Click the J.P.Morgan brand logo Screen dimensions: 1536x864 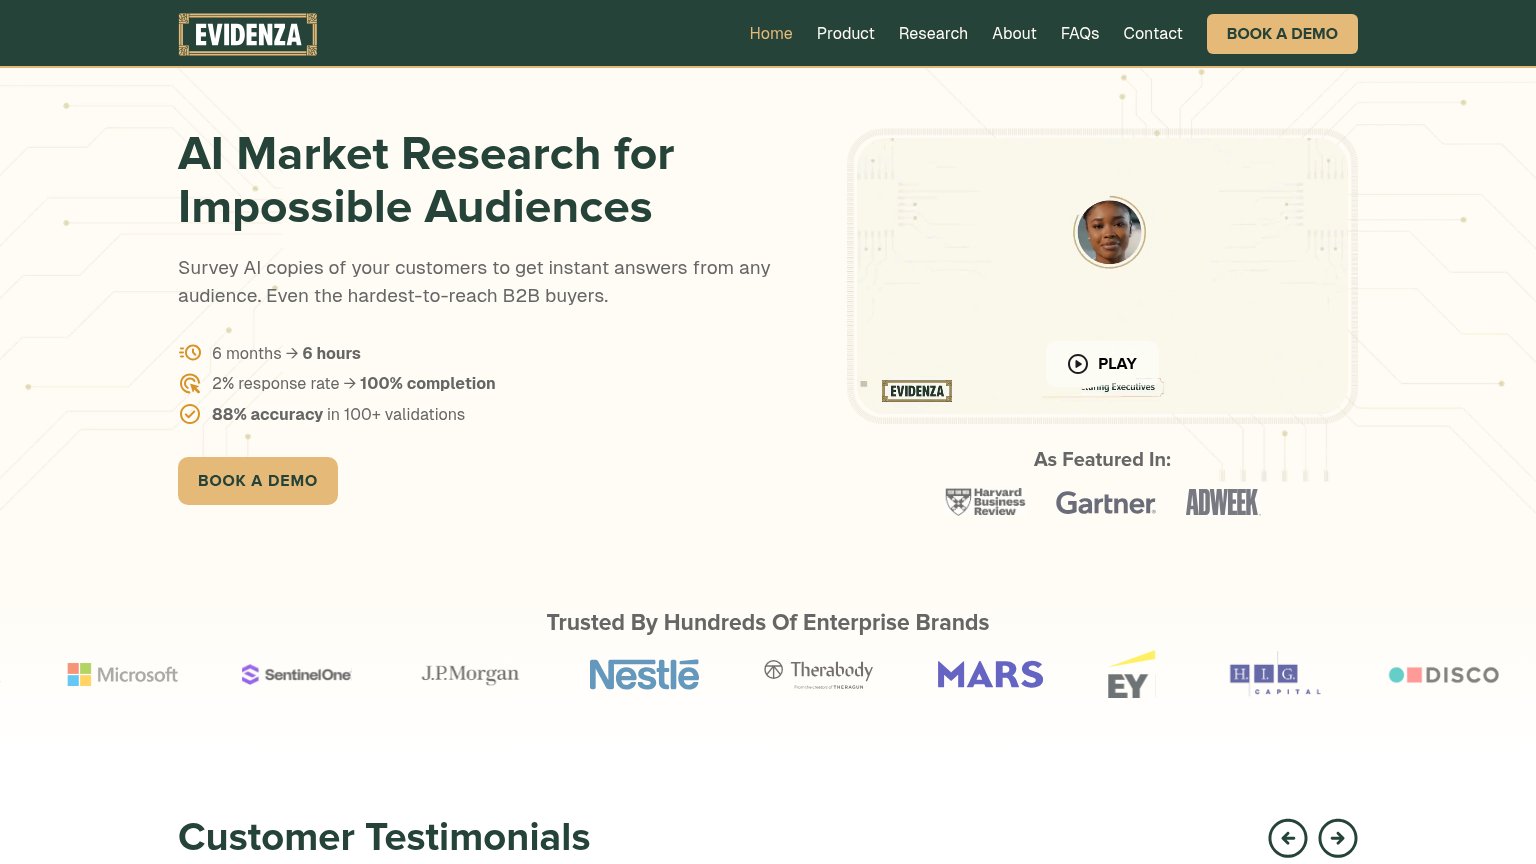click(x=470, y=675)
